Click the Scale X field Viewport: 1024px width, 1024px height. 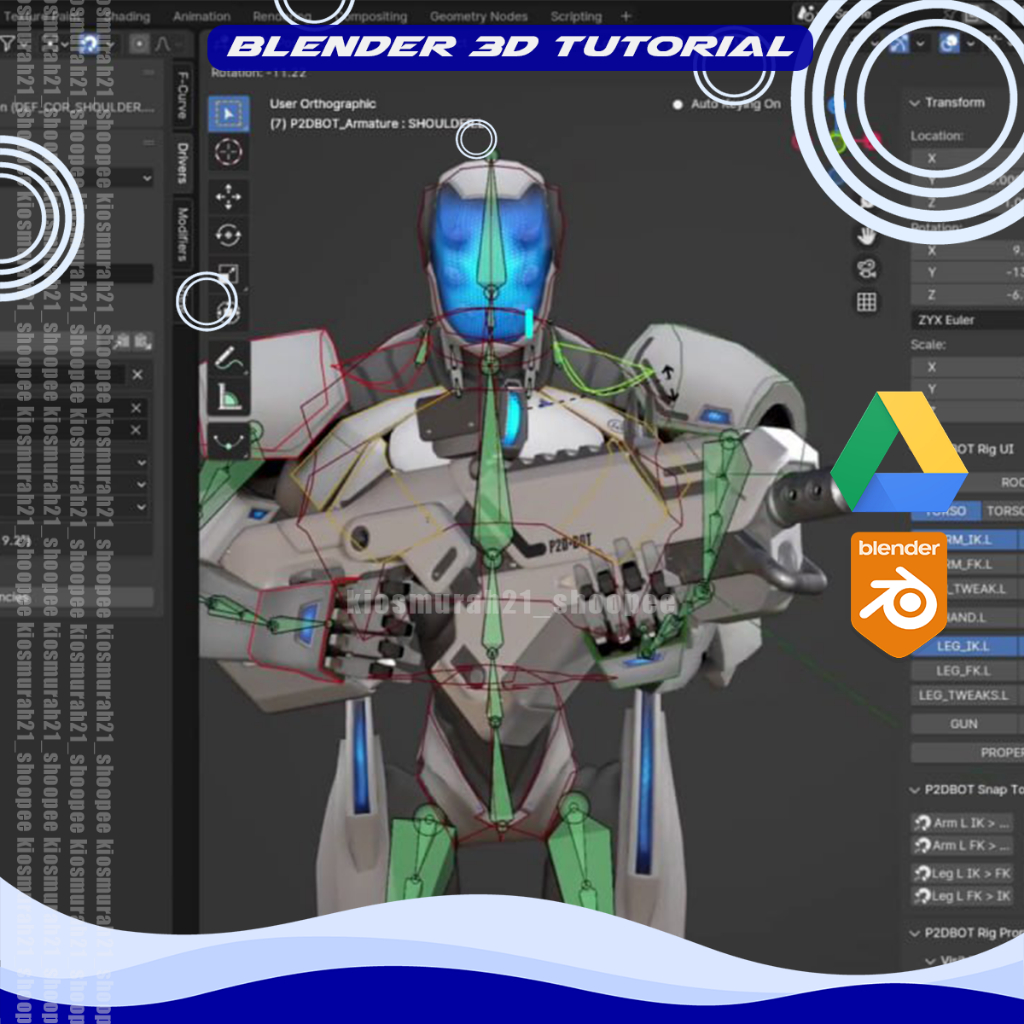coord(968,367)
